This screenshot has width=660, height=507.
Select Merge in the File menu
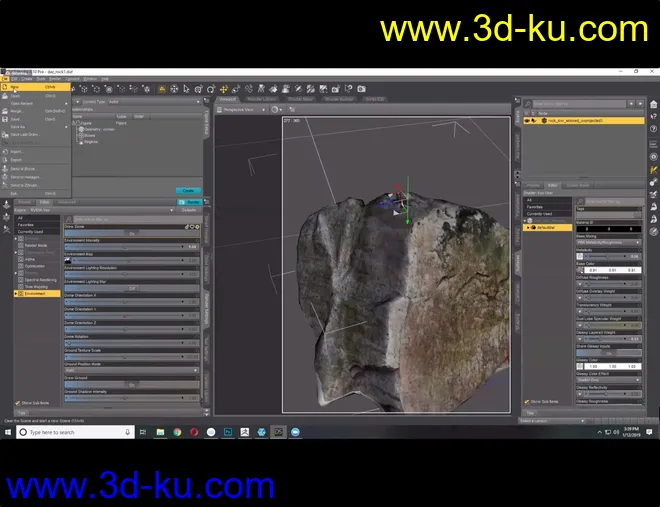(x=35, y=111)
